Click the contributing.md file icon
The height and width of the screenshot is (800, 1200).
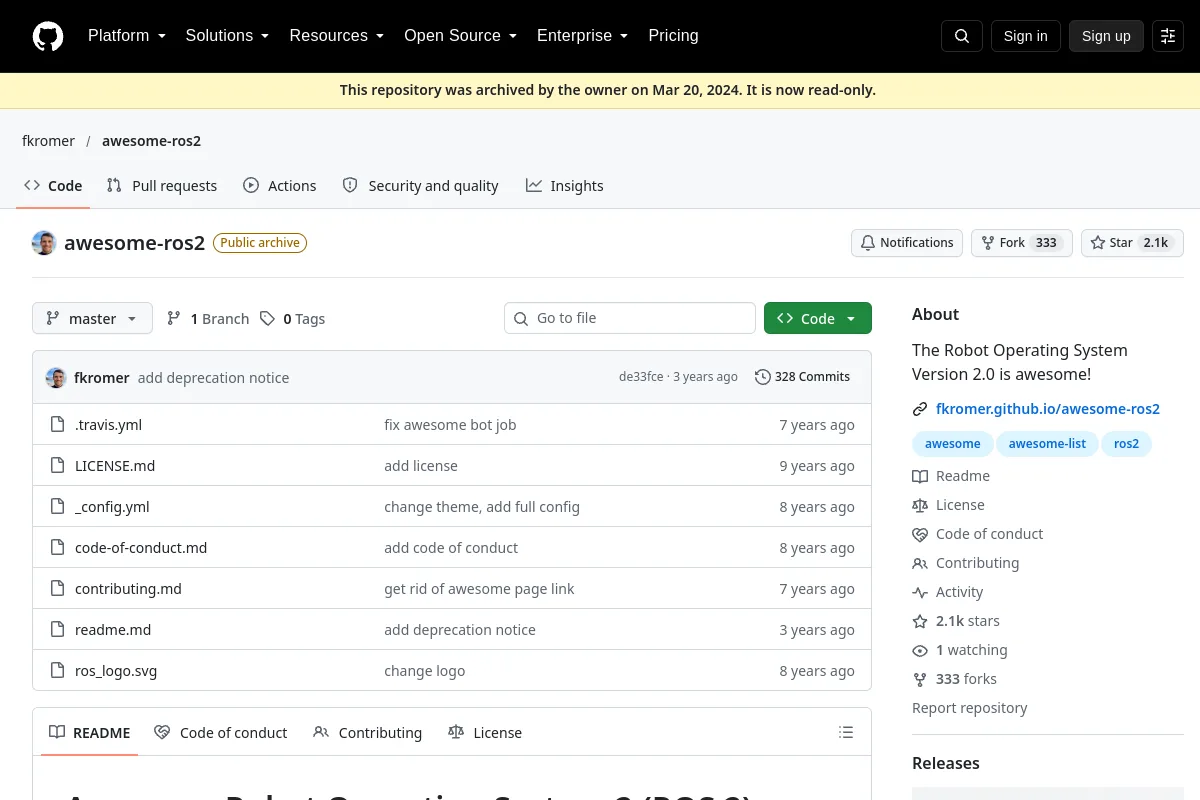(x=58, y=589)
